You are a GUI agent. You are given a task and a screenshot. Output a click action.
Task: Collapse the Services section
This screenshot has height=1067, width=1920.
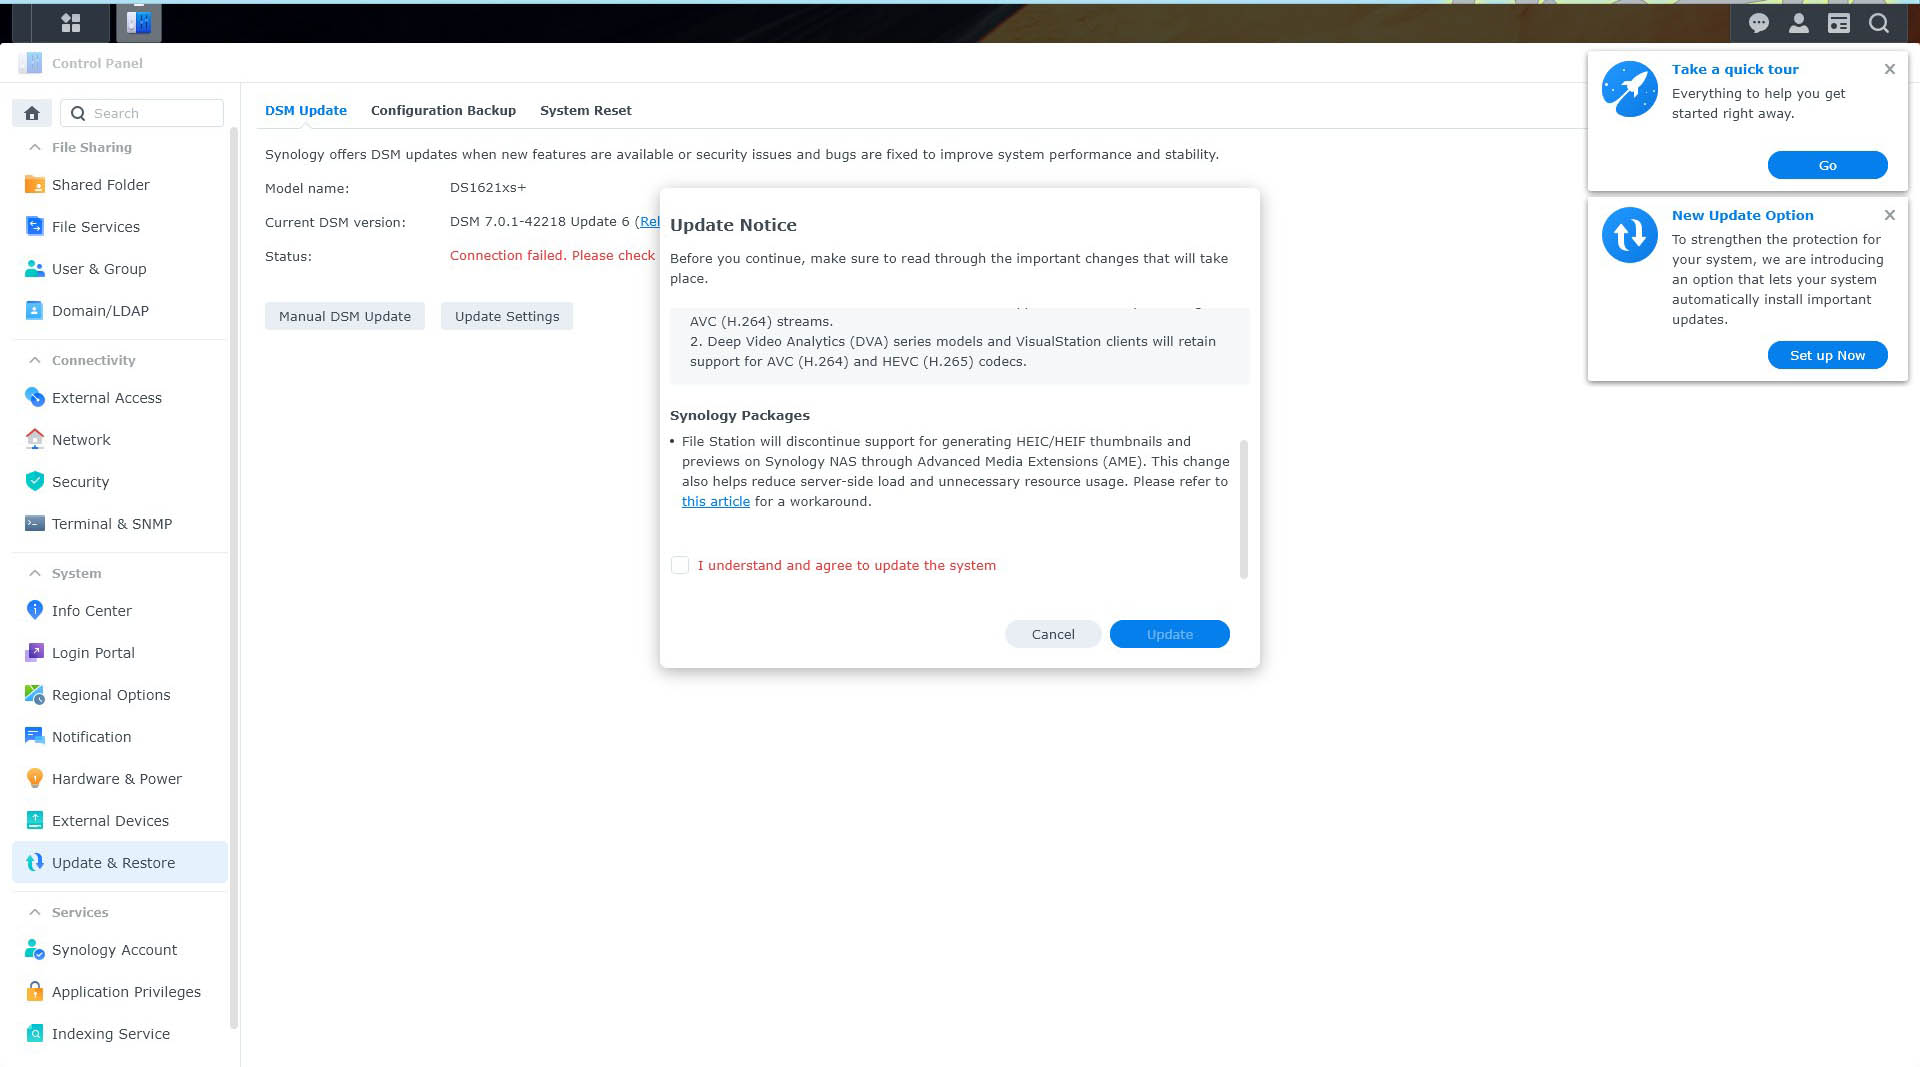(x=35, y=912)
